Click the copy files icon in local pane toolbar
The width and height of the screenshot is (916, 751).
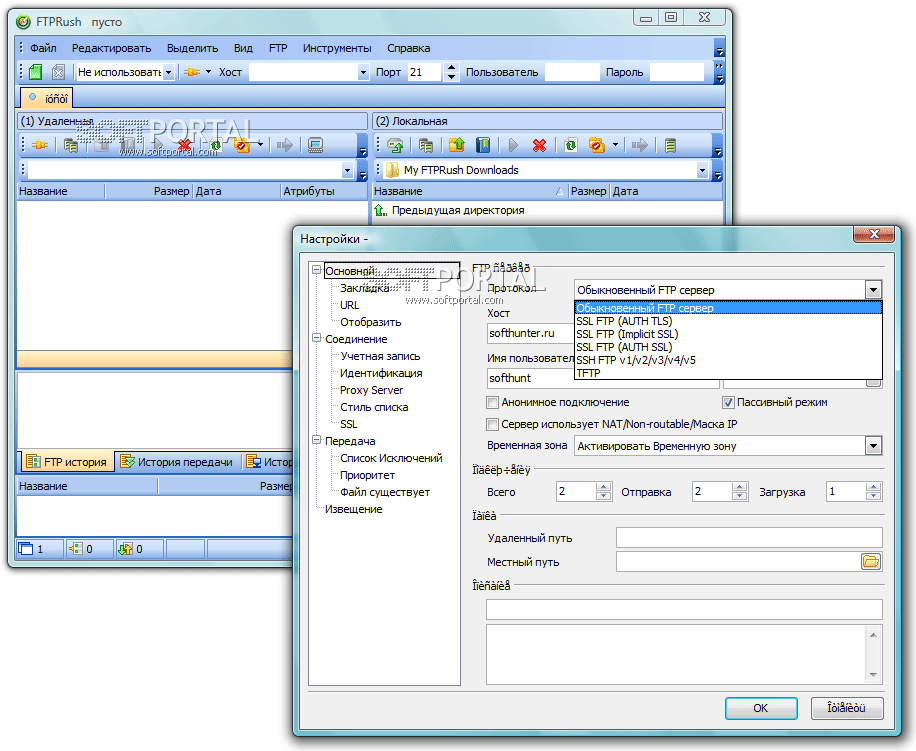426,145
